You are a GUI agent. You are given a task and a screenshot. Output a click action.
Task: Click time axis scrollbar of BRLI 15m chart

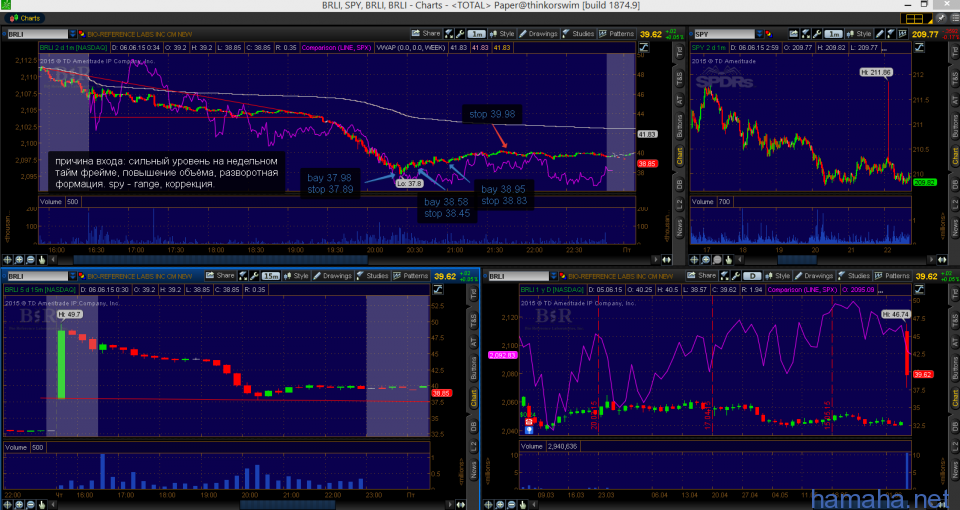(x=288, y=504)
